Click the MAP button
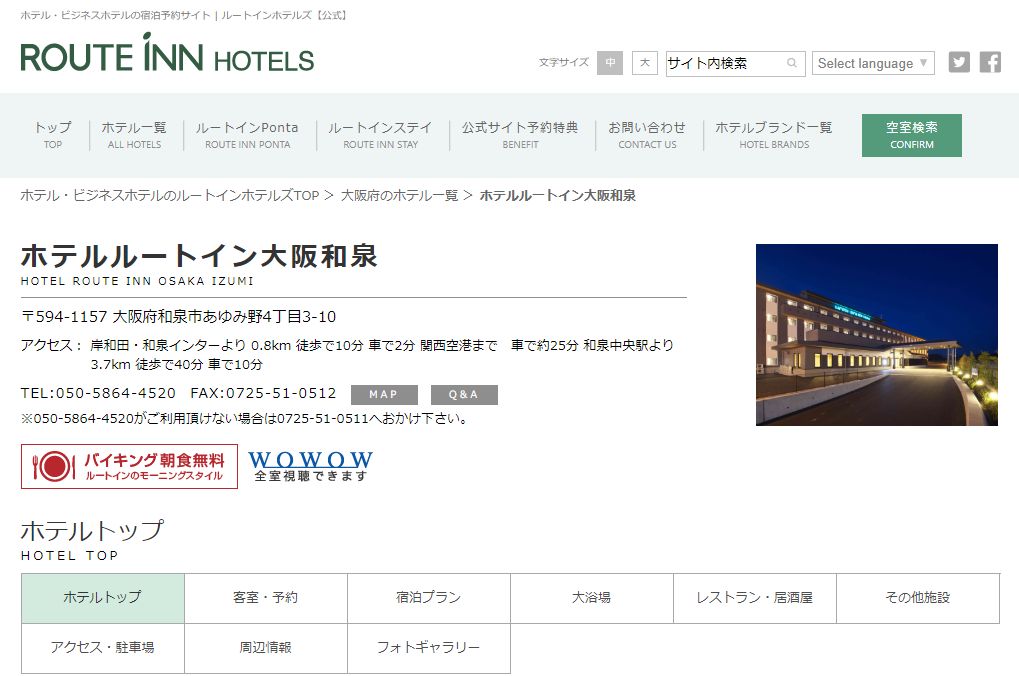 coord(384,395)
